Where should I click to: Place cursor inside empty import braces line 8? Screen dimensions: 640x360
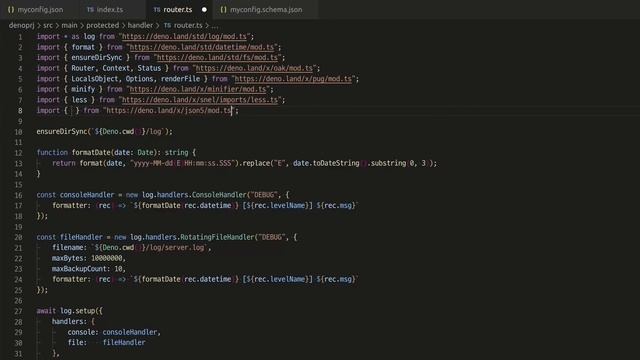[71, 111]
